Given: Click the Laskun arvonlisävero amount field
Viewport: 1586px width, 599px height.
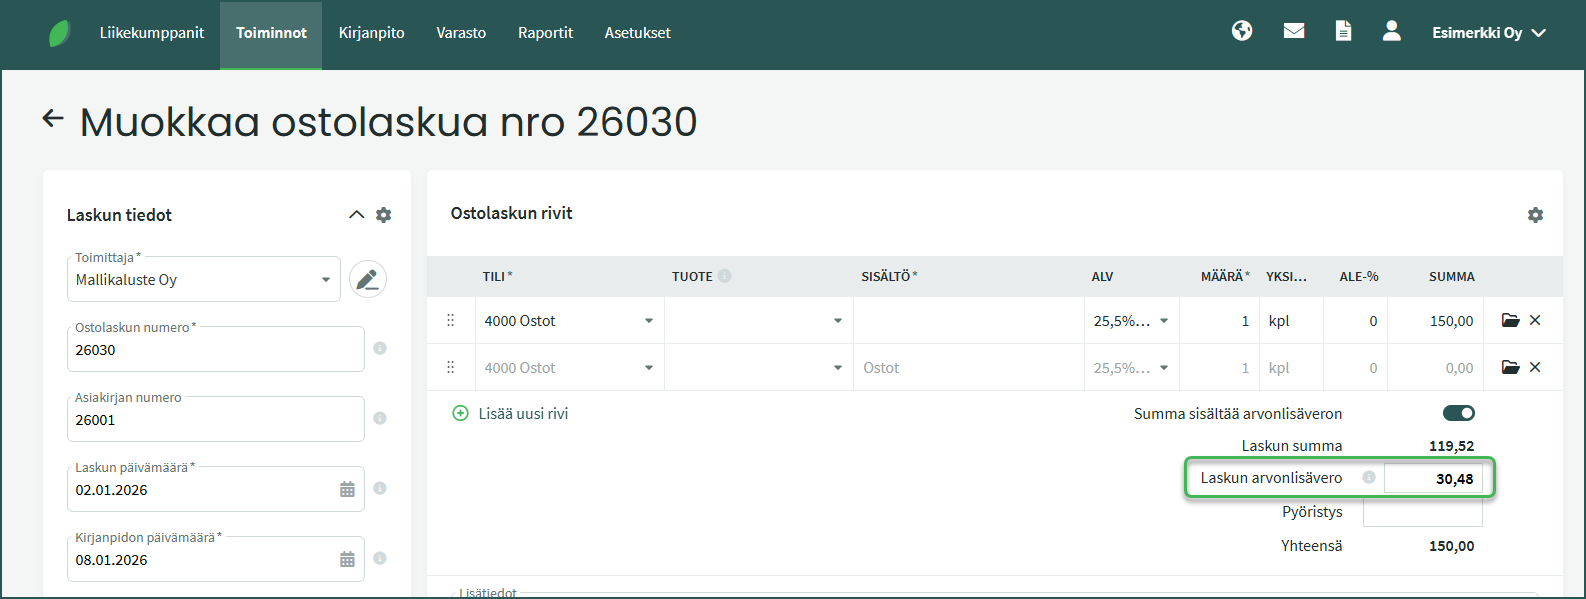Looking at the screenshot, I should click(x=1432, y=479).
